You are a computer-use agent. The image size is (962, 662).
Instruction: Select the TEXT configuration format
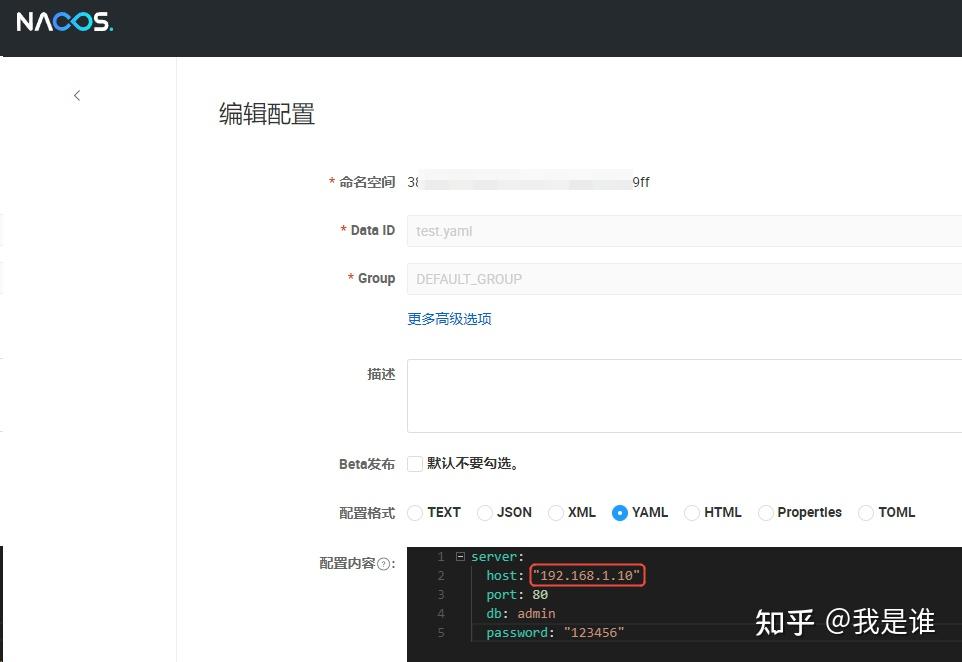point(414,512)
